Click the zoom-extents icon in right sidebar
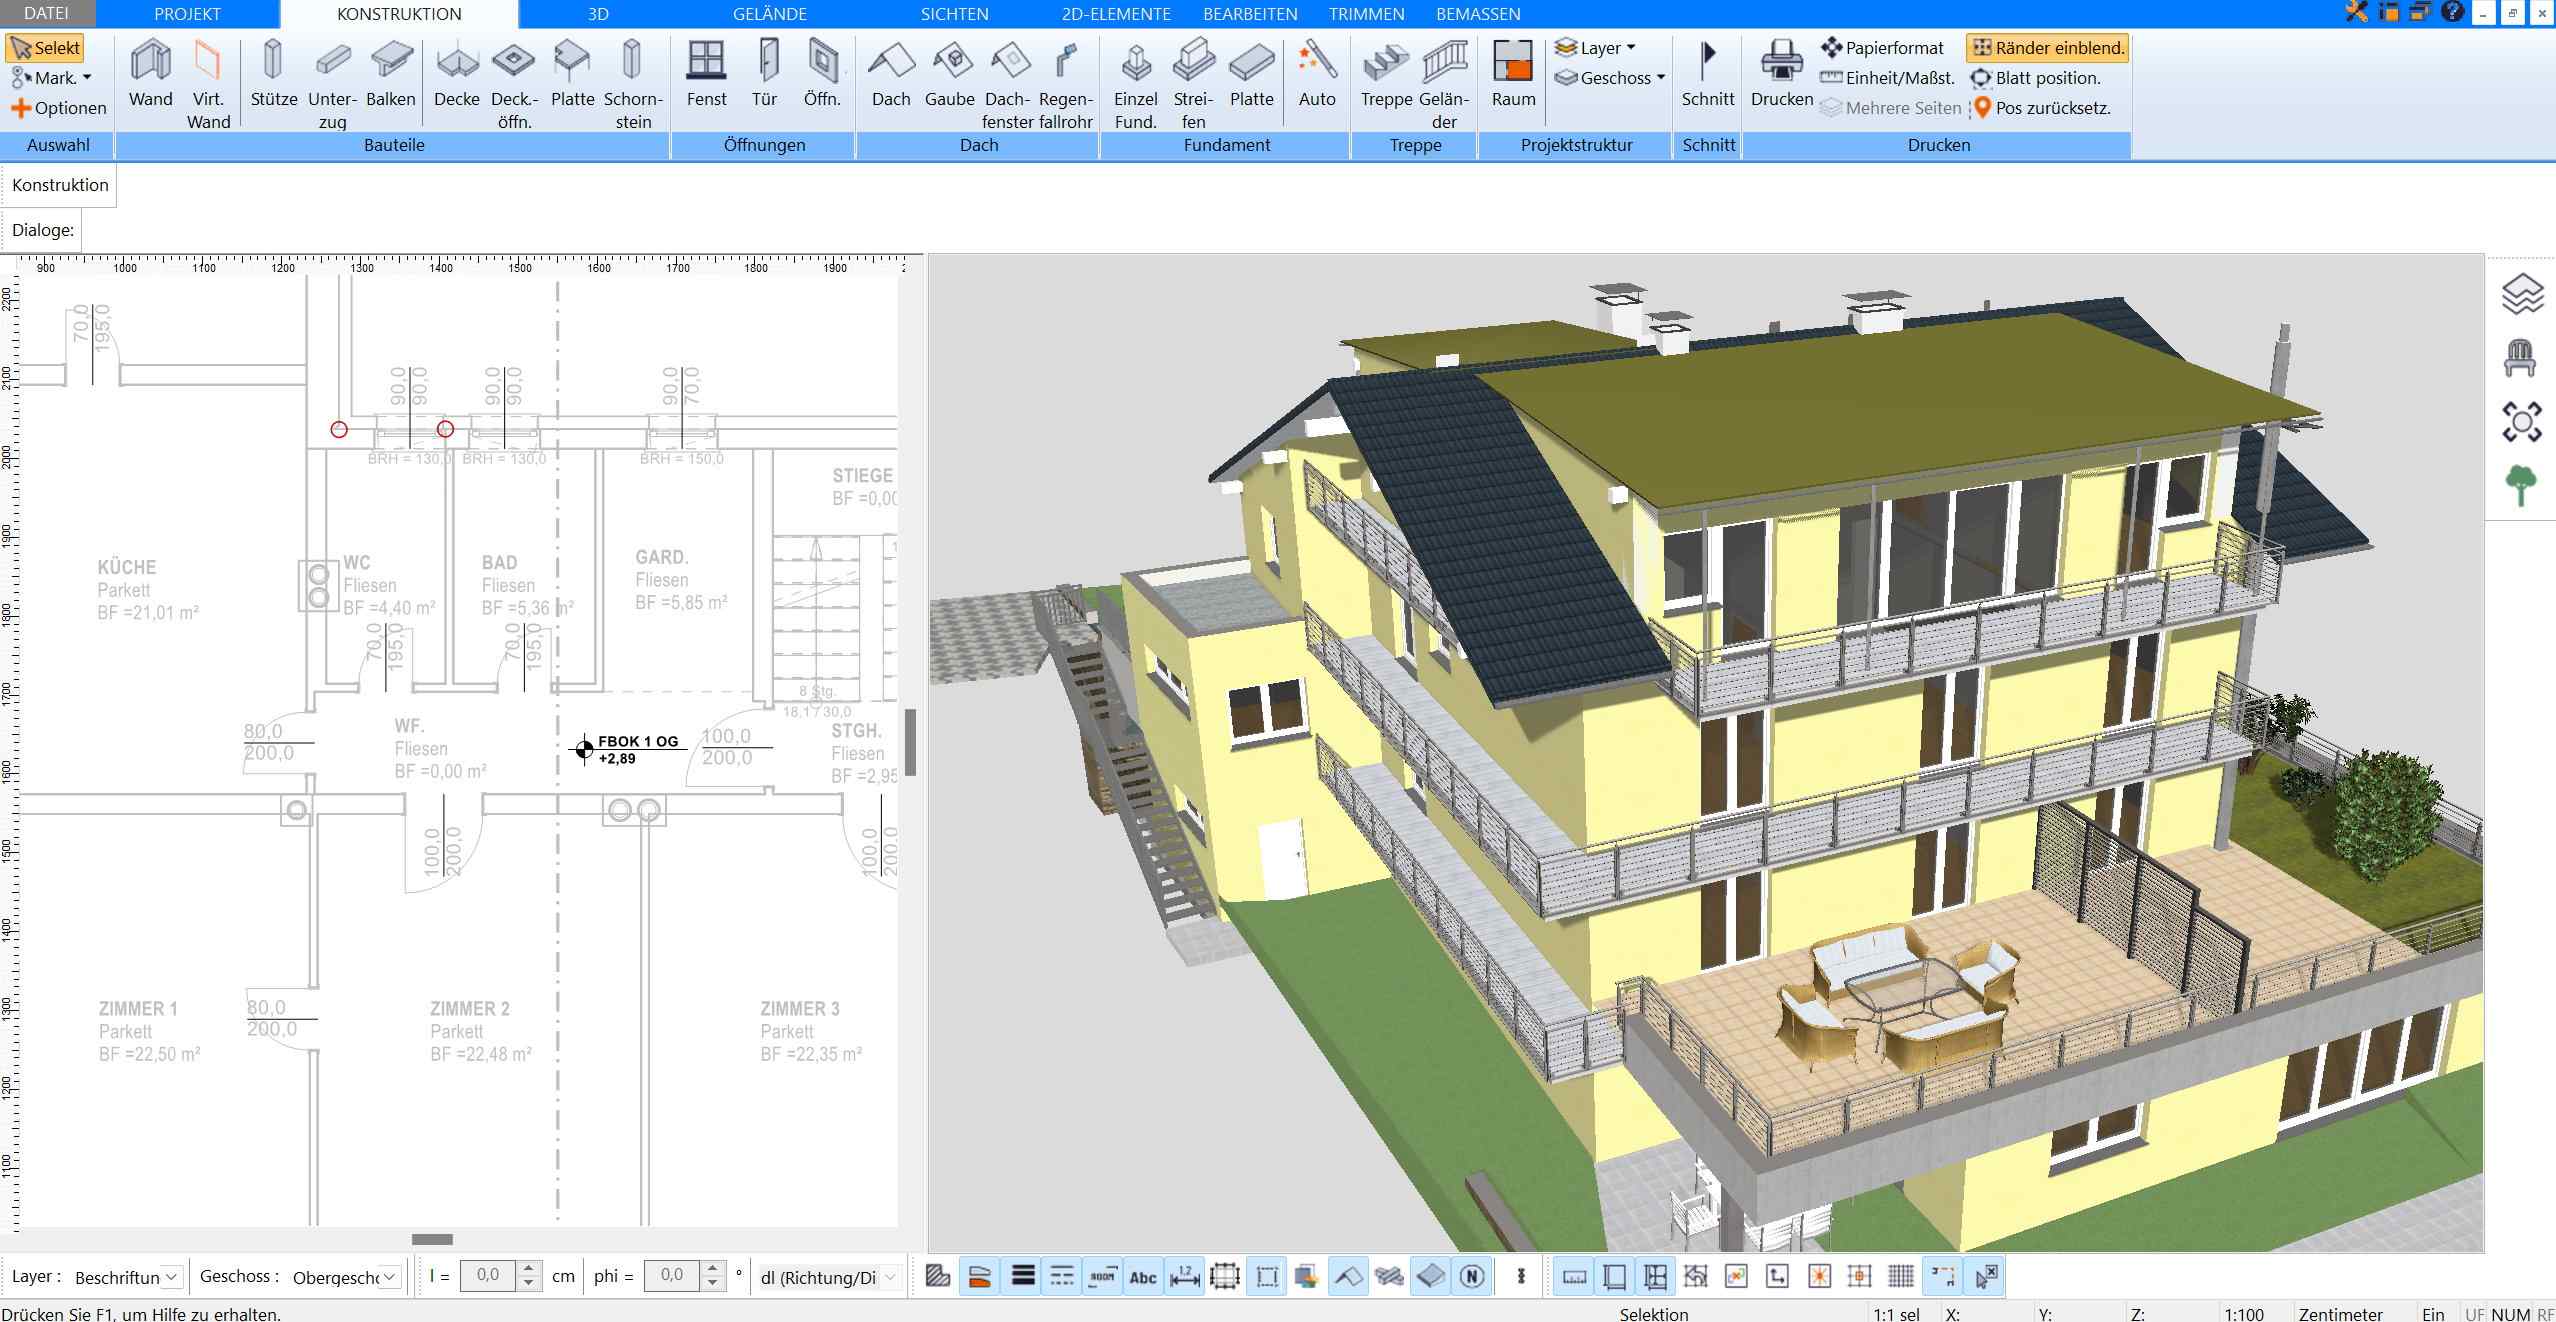 (x=2522, y=422)
